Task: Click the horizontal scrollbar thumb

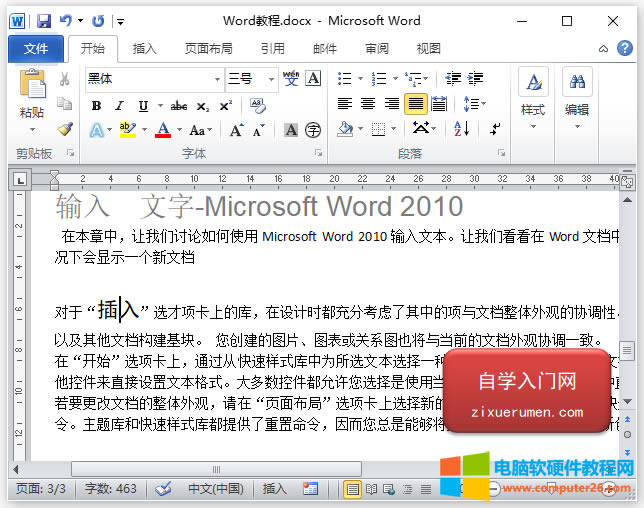Action: click(x=216, y=469)
